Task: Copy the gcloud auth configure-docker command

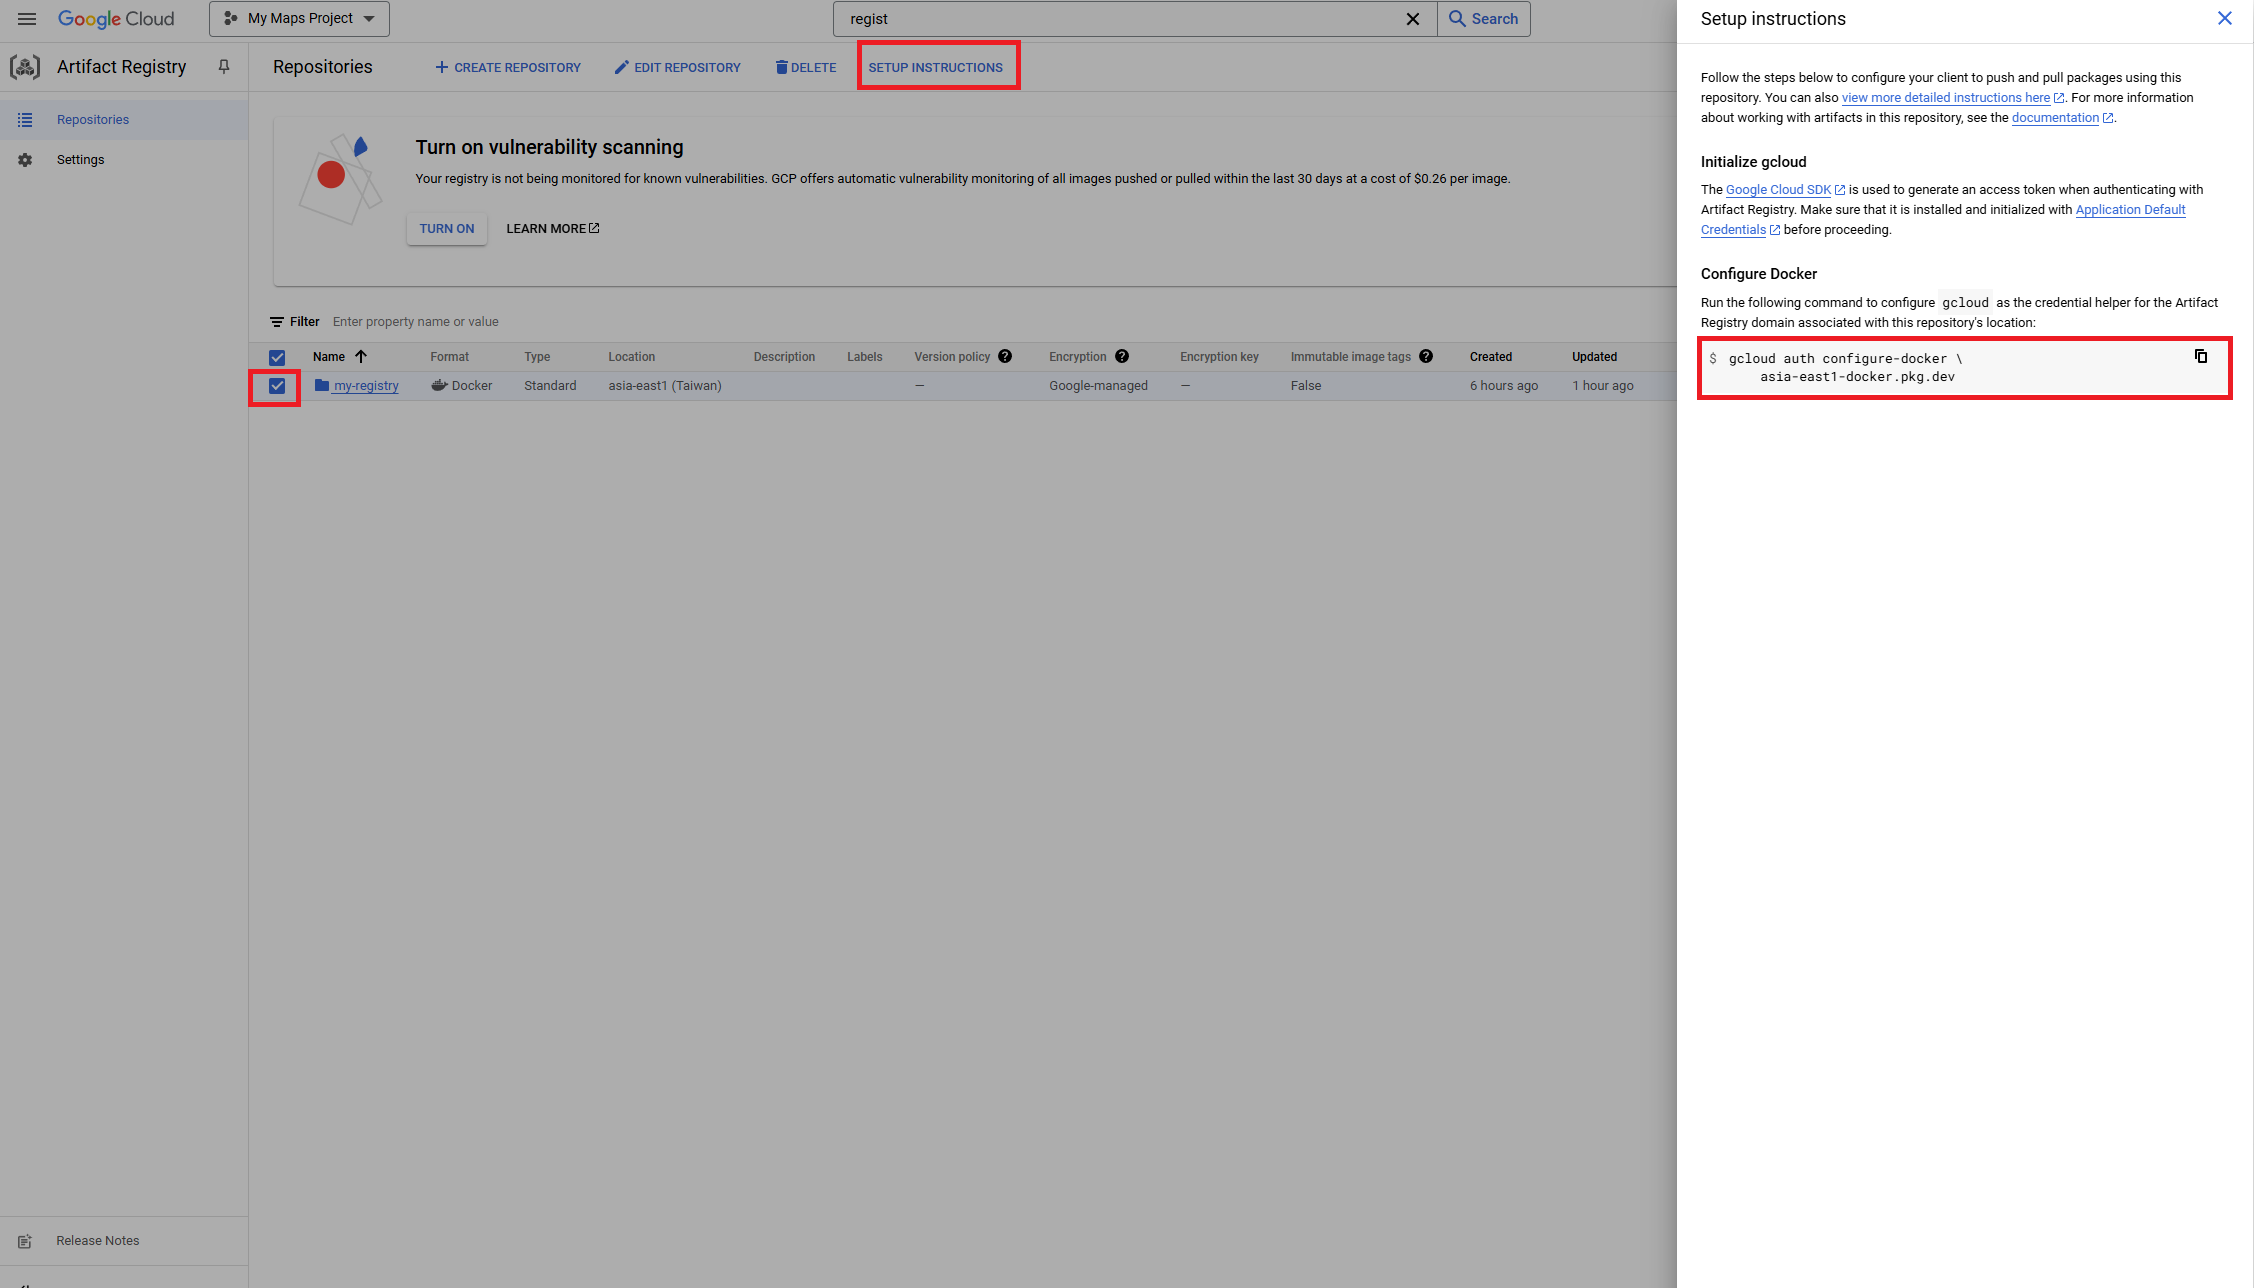Action: [x=2201, y=356]
